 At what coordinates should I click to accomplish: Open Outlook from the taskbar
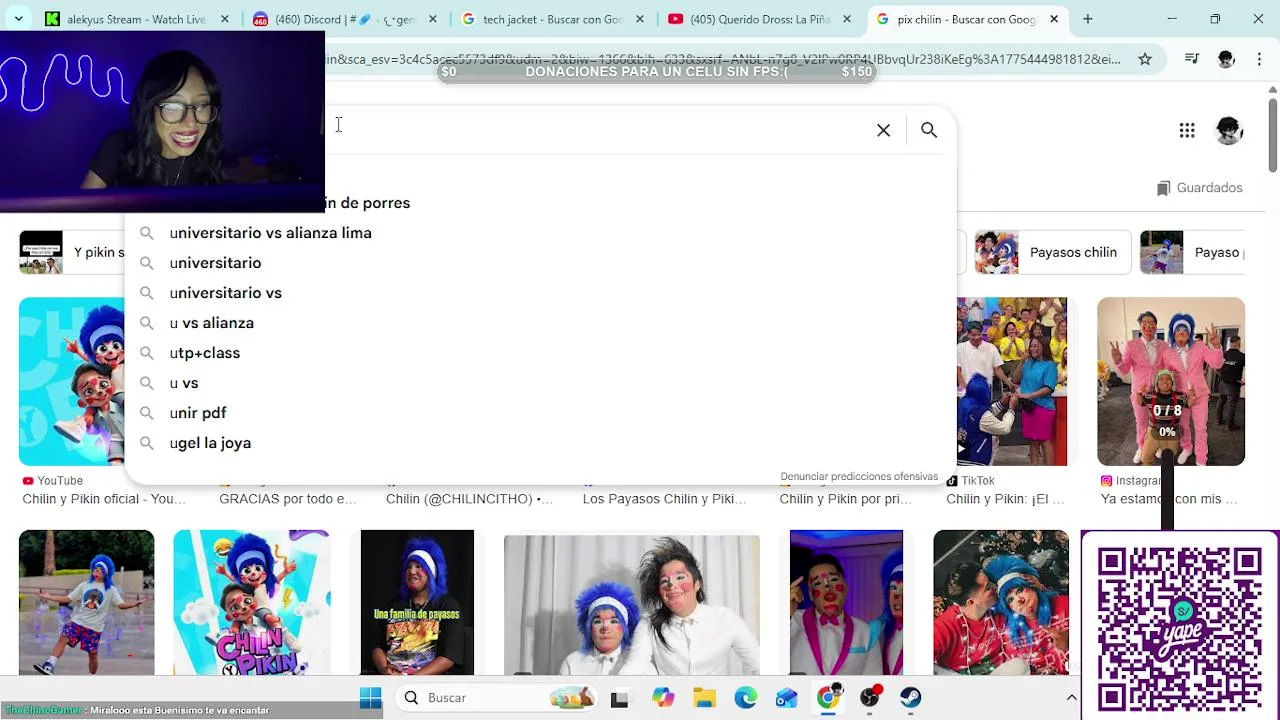[x=786, y=698]
